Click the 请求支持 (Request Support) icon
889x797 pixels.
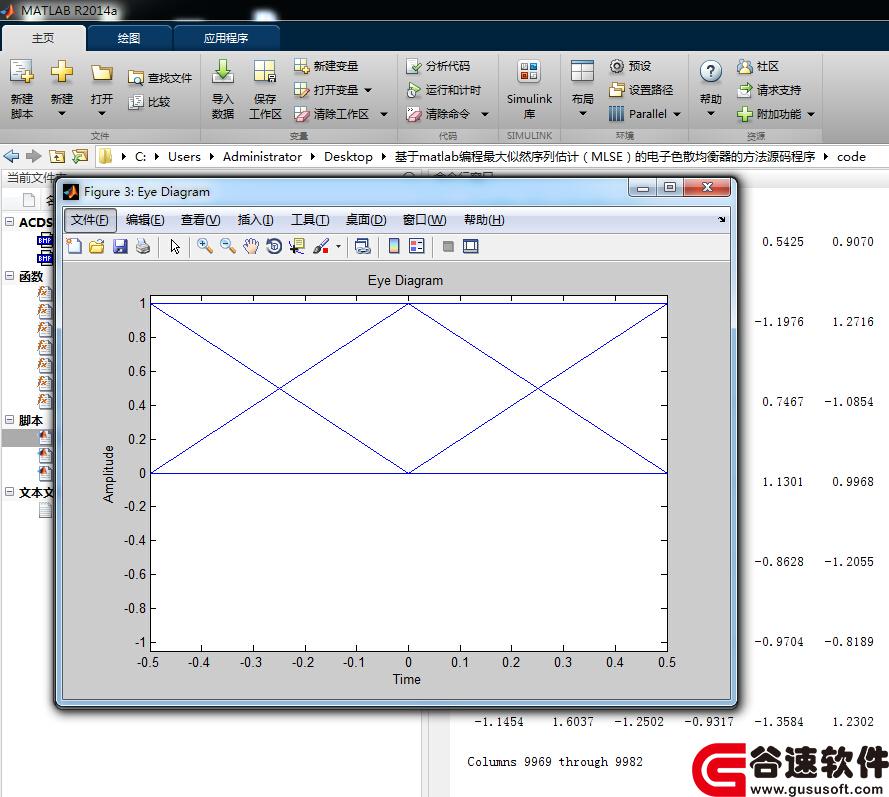click(744, 90)
